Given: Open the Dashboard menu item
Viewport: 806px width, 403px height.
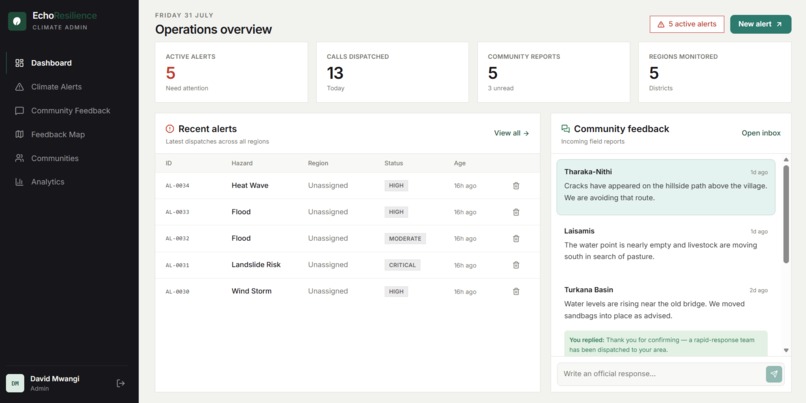Looking at the screenshot, I should [x=69, y=63].
